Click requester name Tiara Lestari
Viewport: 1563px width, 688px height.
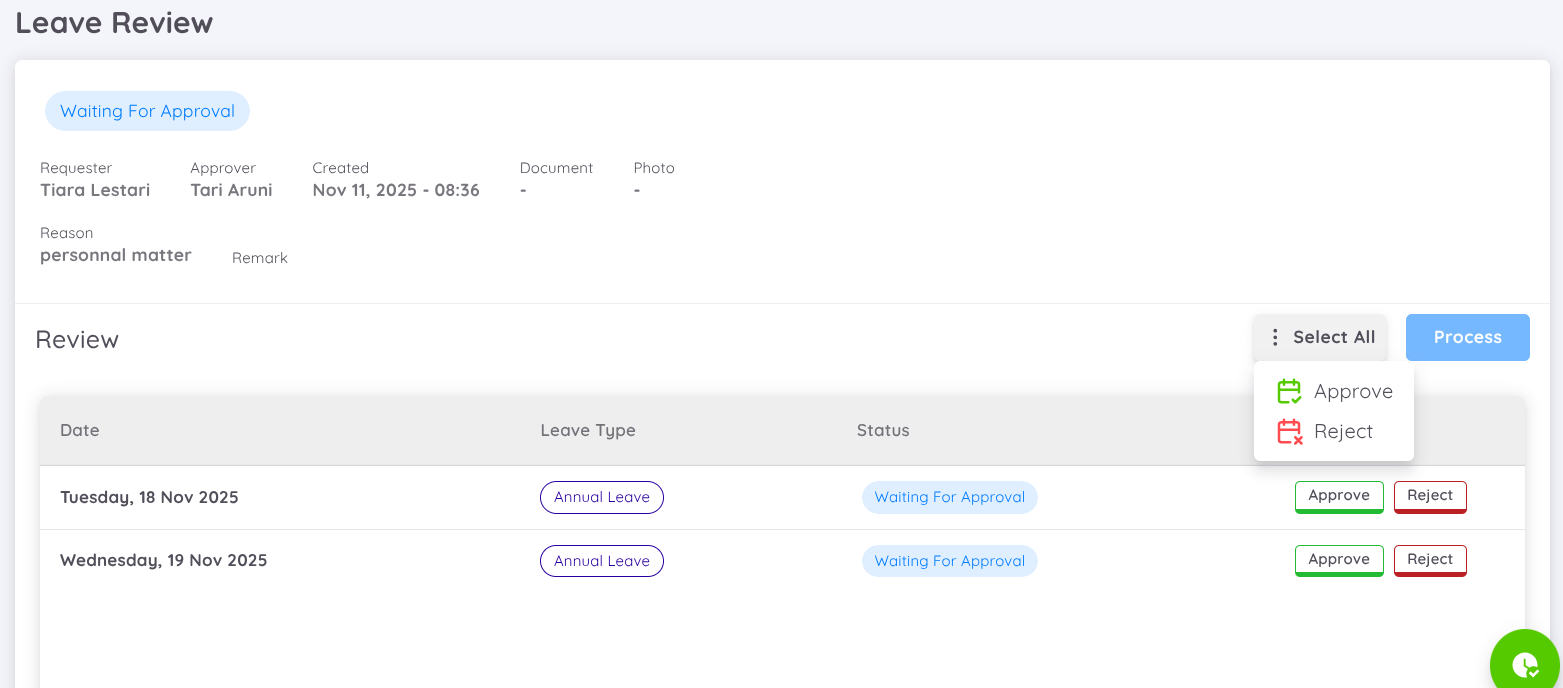pyautogui.click(x=95, y=190)
